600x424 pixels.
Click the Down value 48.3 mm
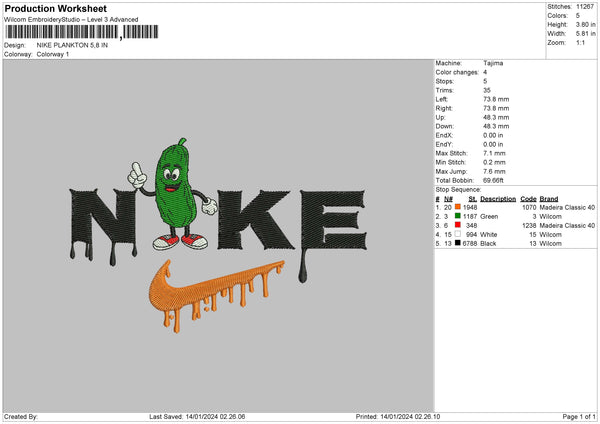tap(496, 126)
